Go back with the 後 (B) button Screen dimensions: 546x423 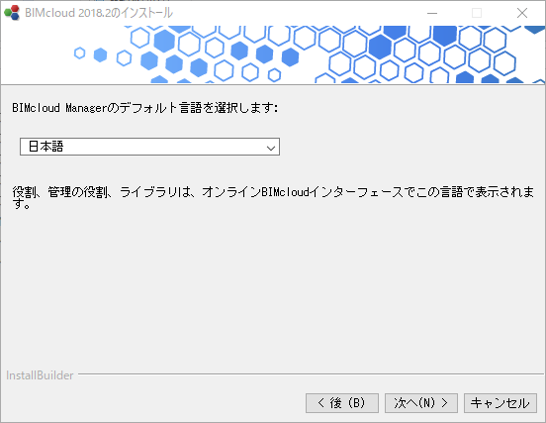342,403
